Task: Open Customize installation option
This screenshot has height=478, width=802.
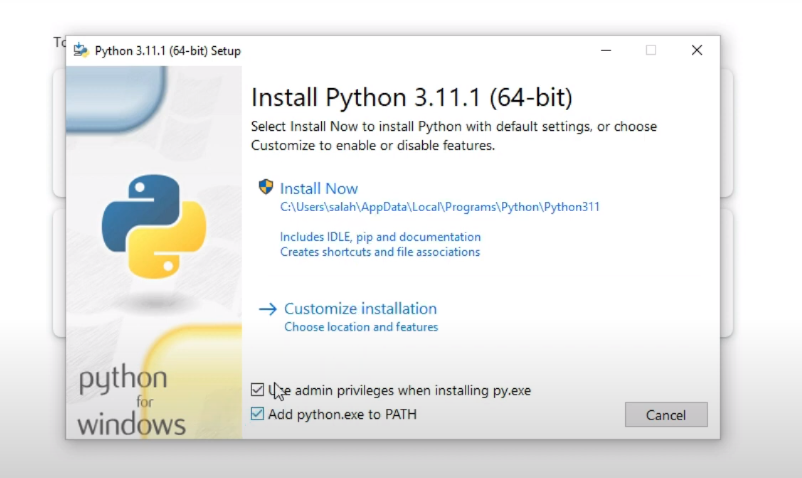Action: 360,309
